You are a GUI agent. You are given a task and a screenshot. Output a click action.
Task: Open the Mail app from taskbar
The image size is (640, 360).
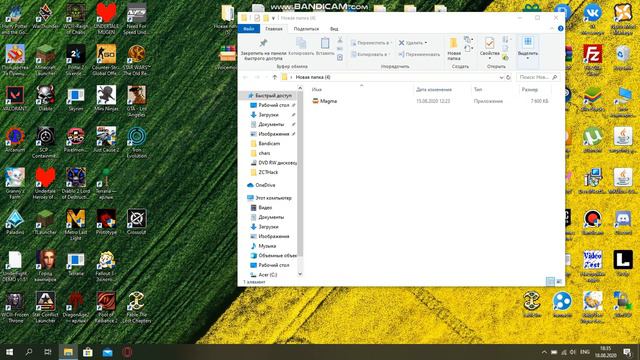point(107,352)
